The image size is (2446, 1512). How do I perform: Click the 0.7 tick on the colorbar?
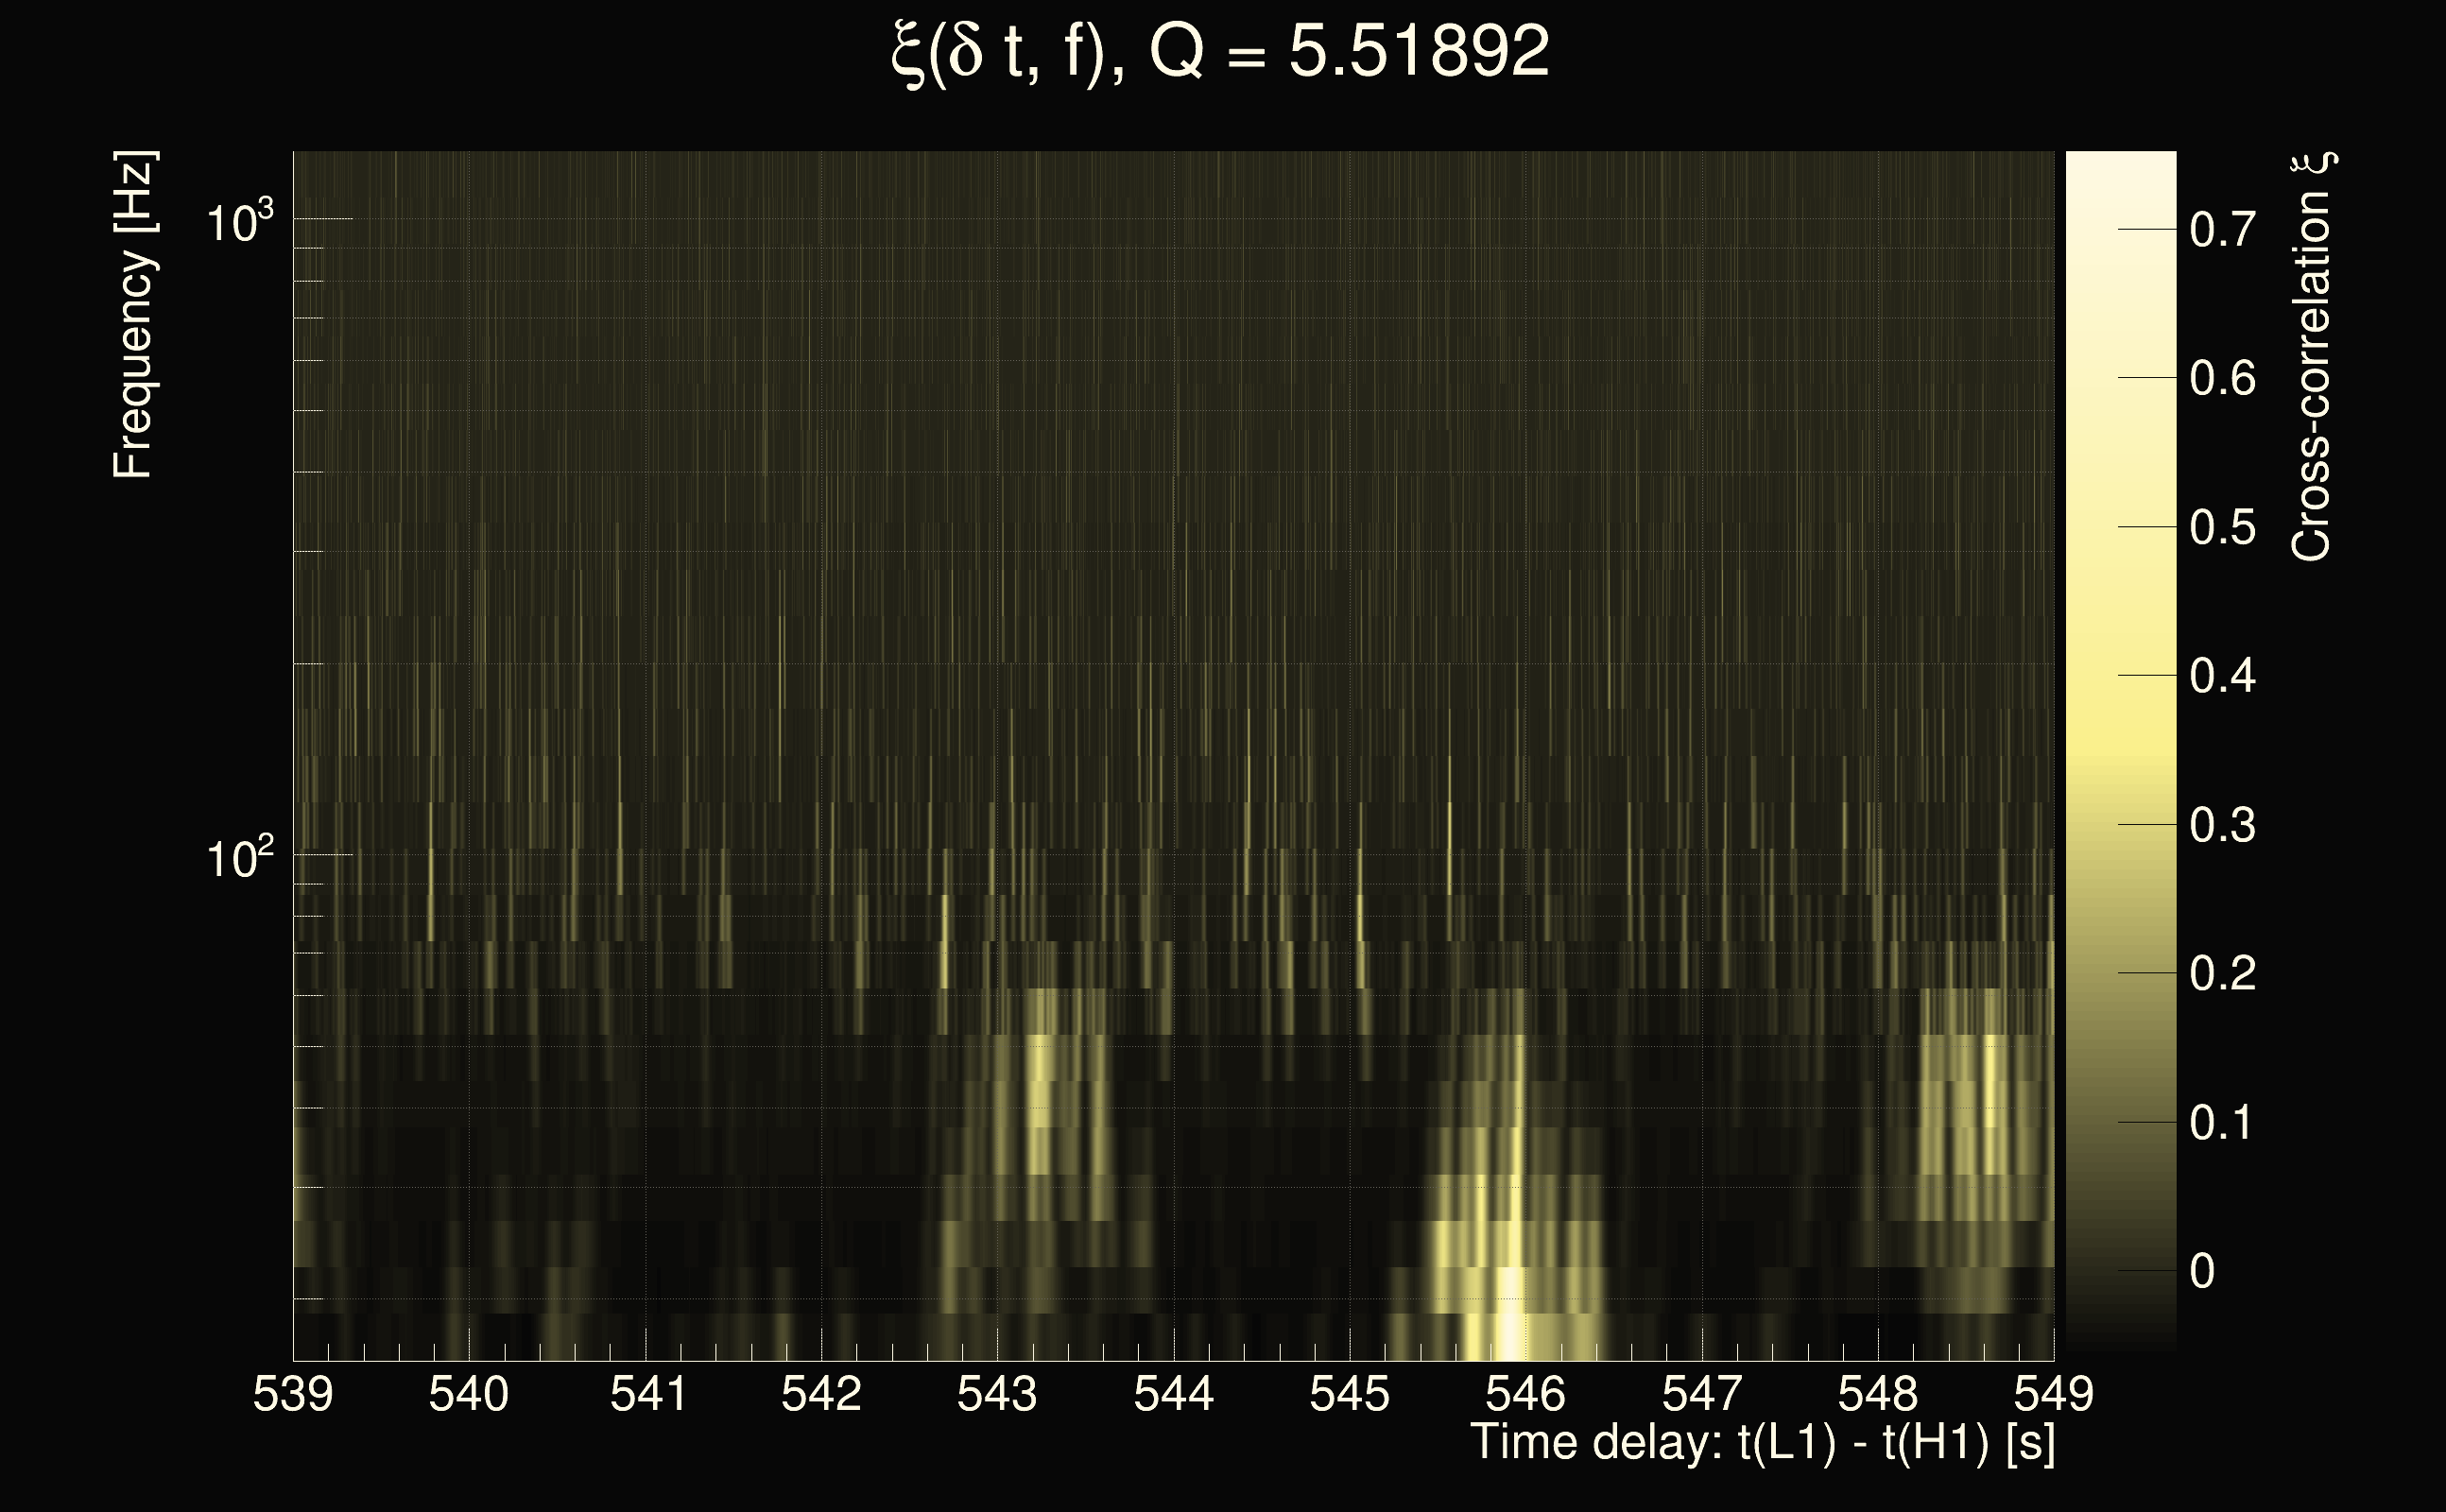pos(2222,230)
